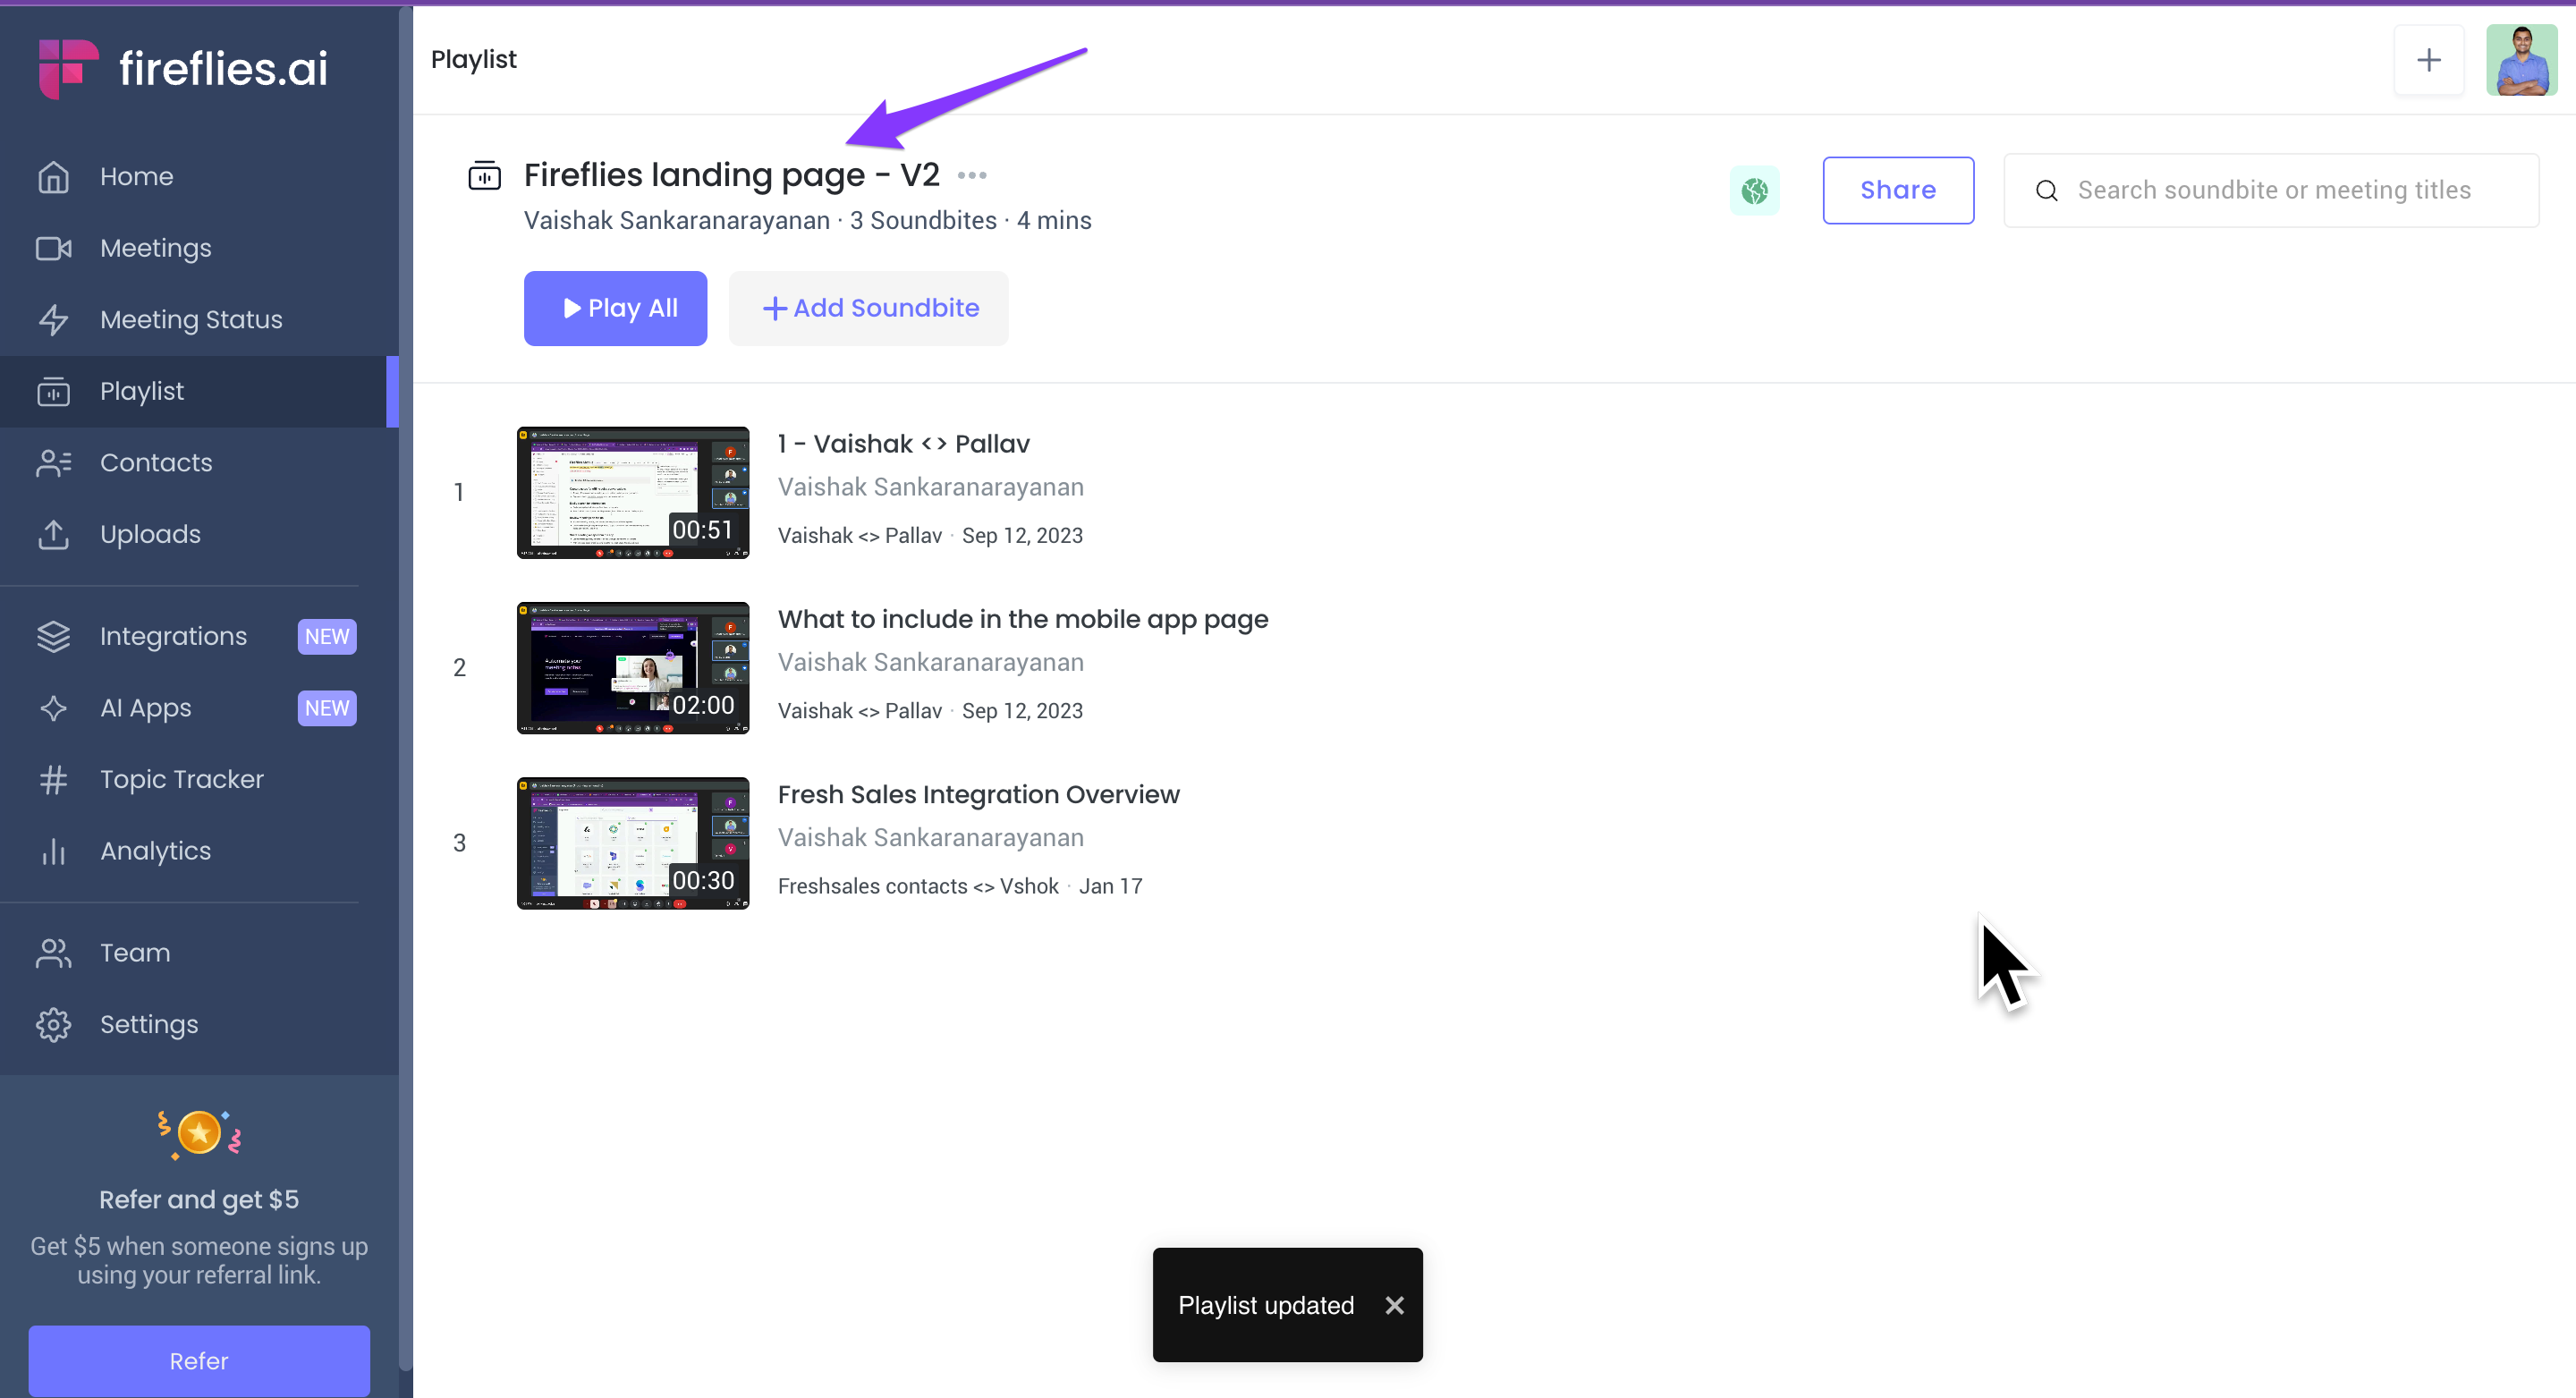Open Integrations page
This screenshot has width=2576, height=1398.
click(x=199, y=637)
